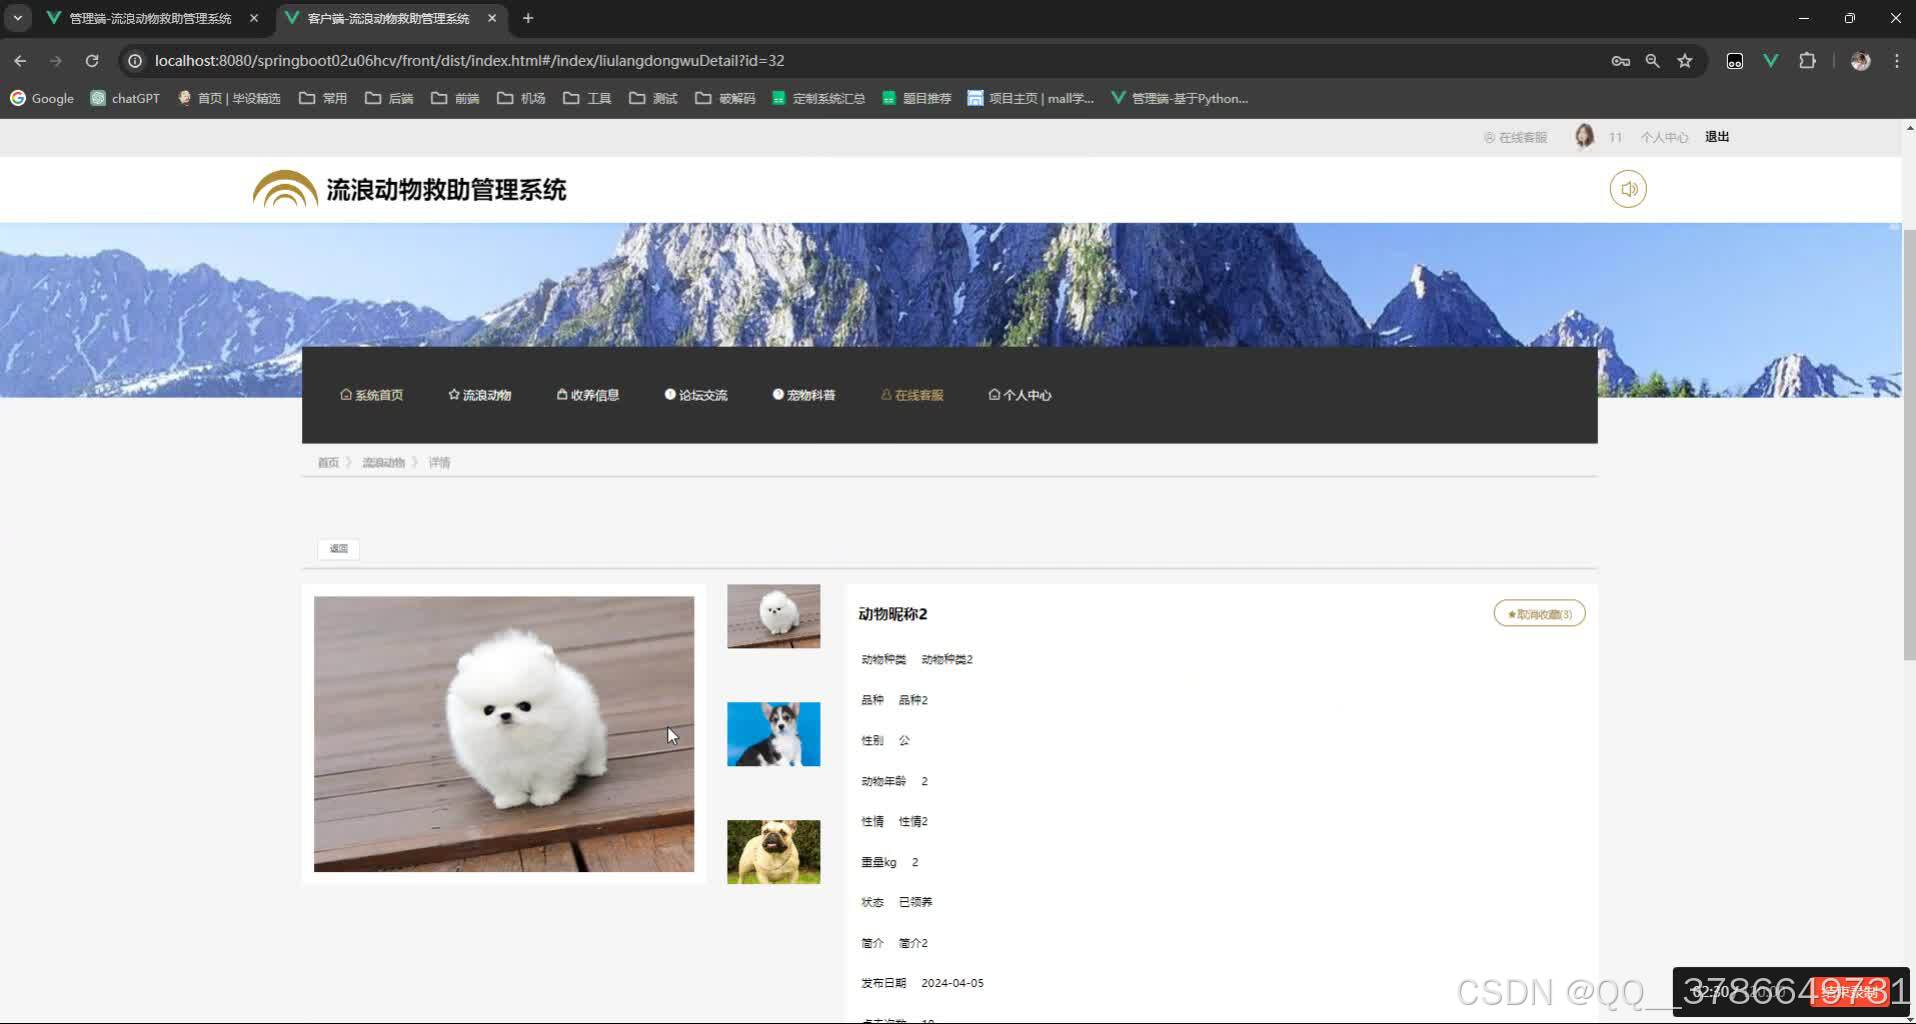Reload the page

pyautogui.click(x=92, y=61)
